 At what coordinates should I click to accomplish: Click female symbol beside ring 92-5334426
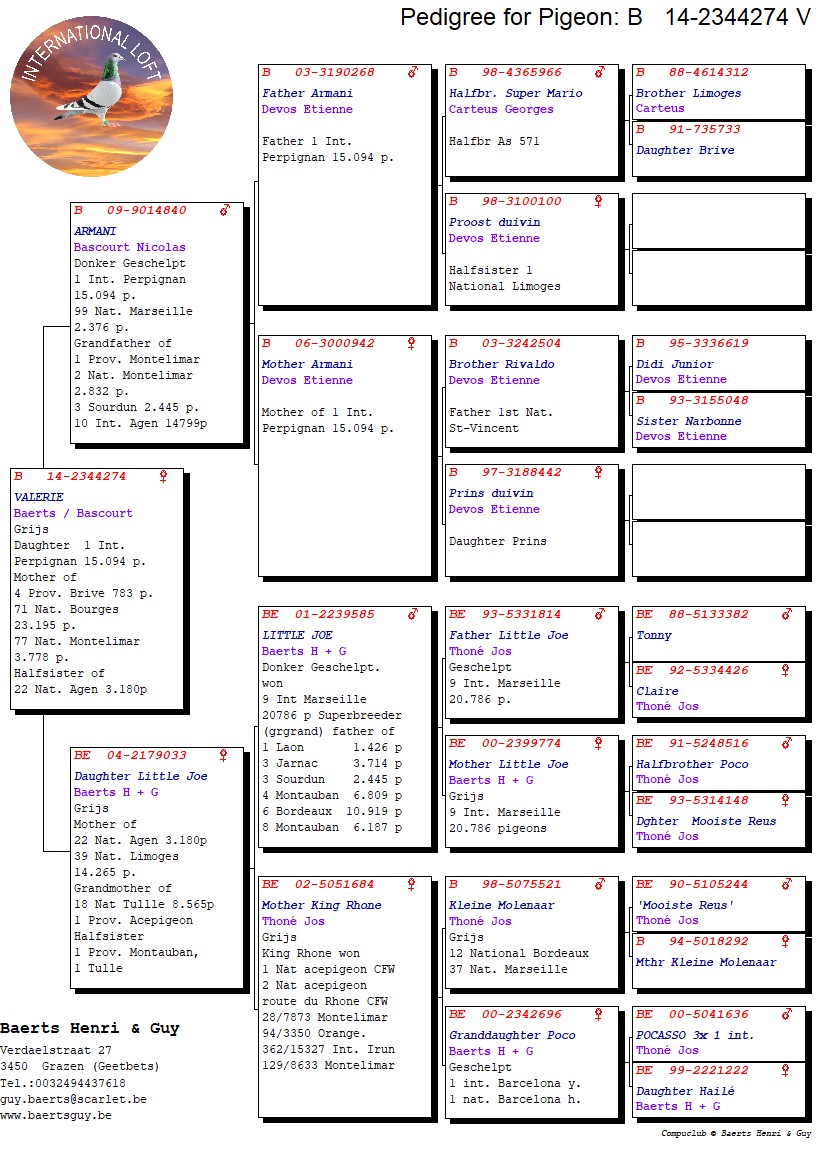pos(786,670)
